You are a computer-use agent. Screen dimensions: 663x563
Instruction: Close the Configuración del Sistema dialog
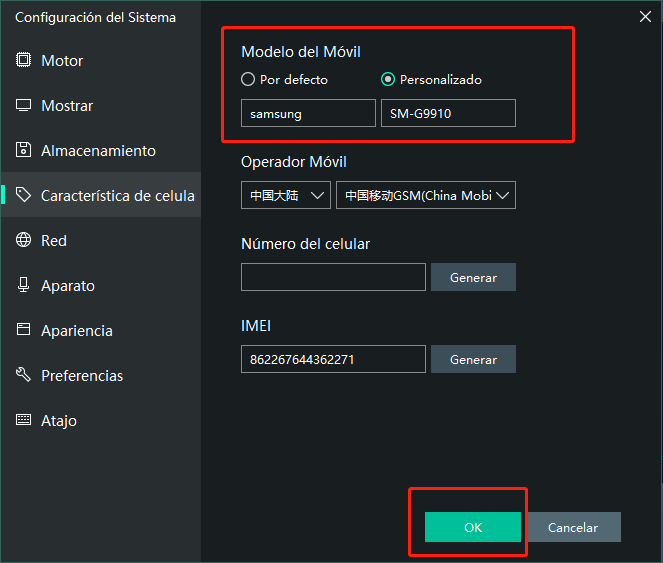pyautogui.click(x=645, y=17)
